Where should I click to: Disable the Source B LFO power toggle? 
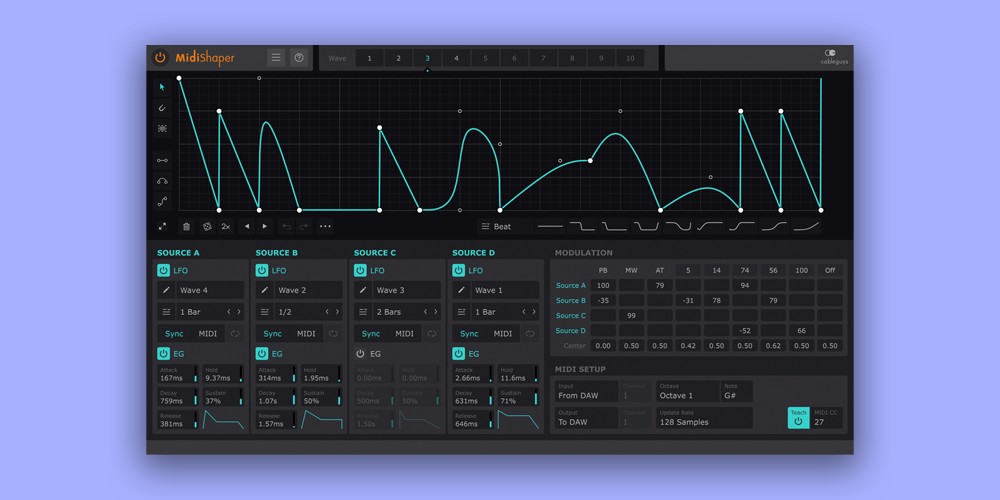(x=262, y=270)
